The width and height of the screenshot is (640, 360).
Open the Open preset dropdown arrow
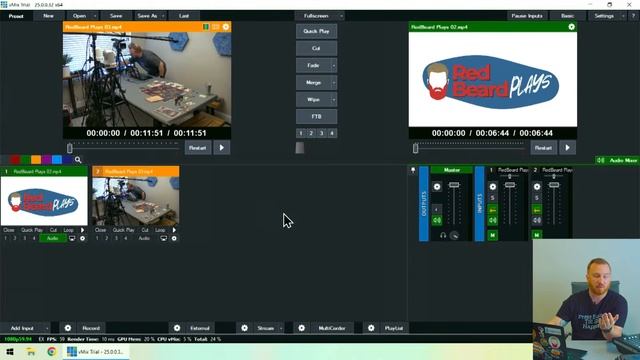(95, 16)
